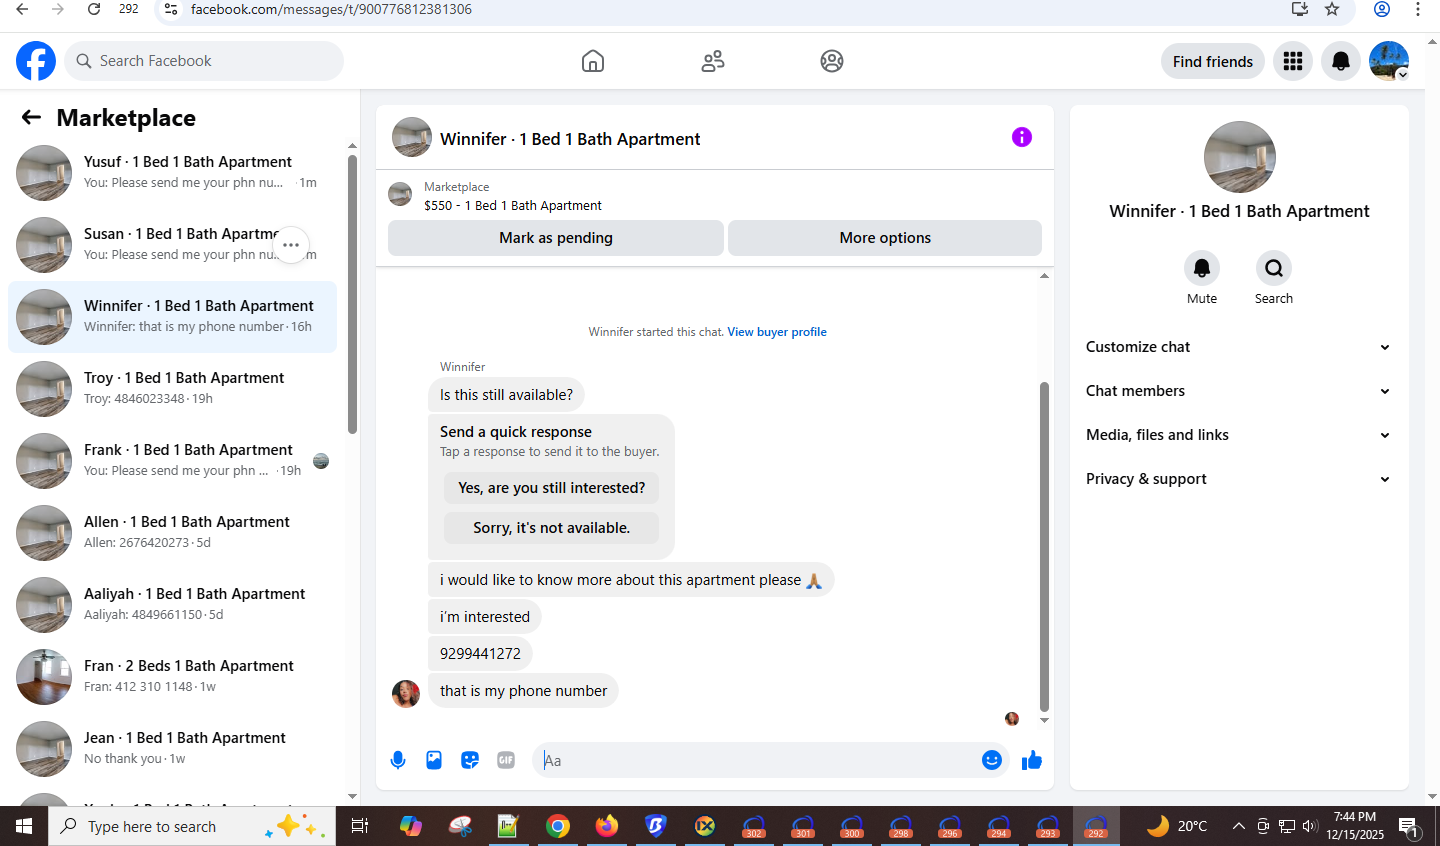Expand Media, files and links section
This screenshot has width=1440, height=846.
(1239, 435)
